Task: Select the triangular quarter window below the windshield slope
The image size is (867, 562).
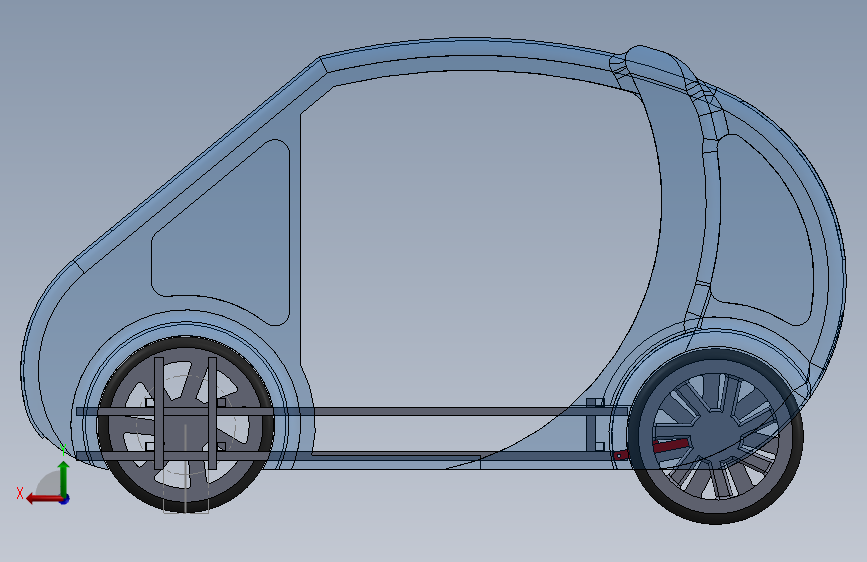Action: 229,238
